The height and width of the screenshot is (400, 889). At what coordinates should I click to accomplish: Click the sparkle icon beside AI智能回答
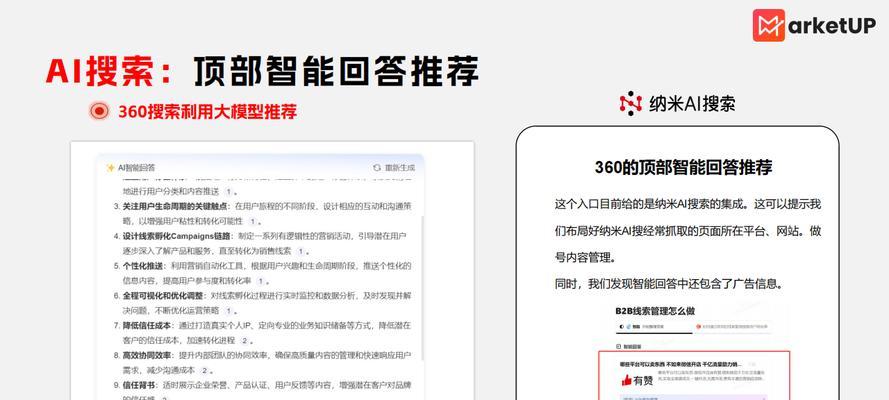111,168
